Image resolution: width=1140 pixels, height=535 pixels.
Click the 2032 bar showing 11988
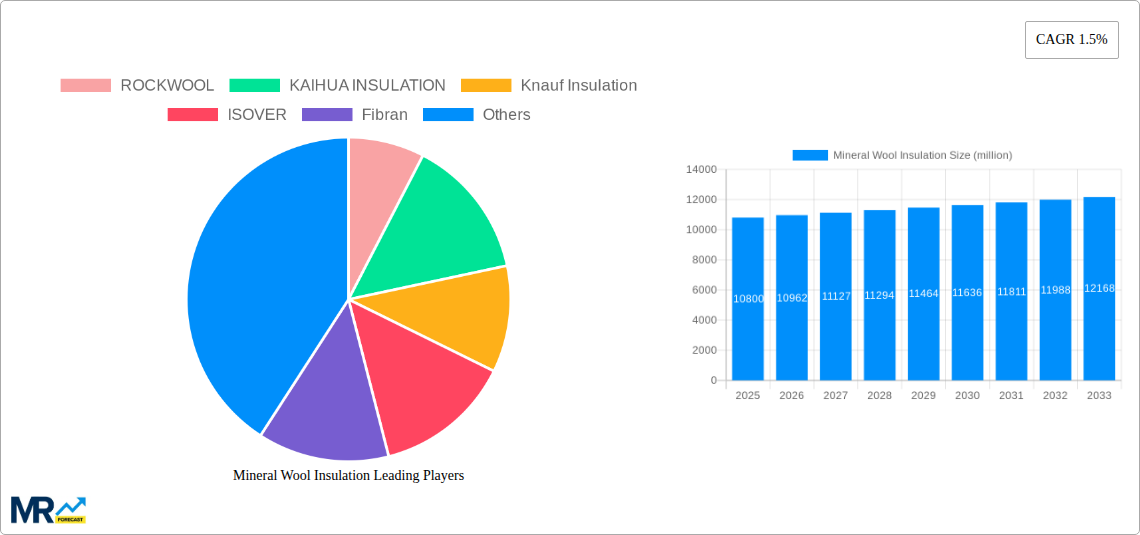[1055, 290]
